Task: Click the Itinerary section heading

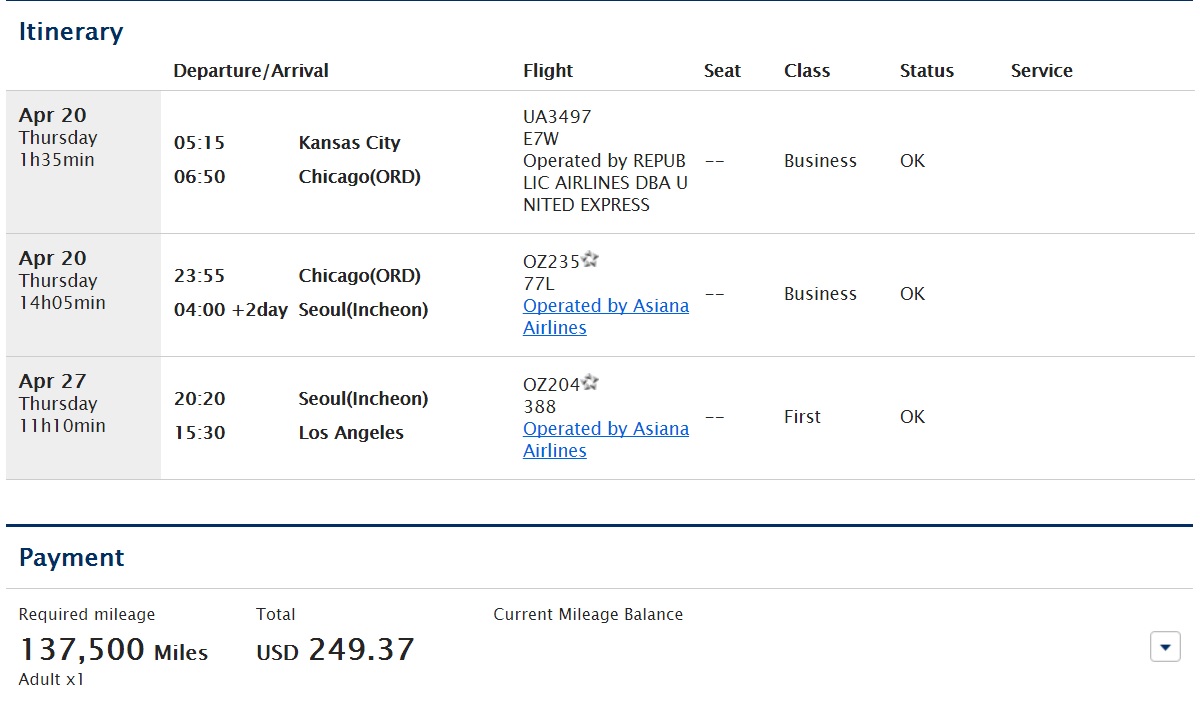Action: tap(71, 32)
